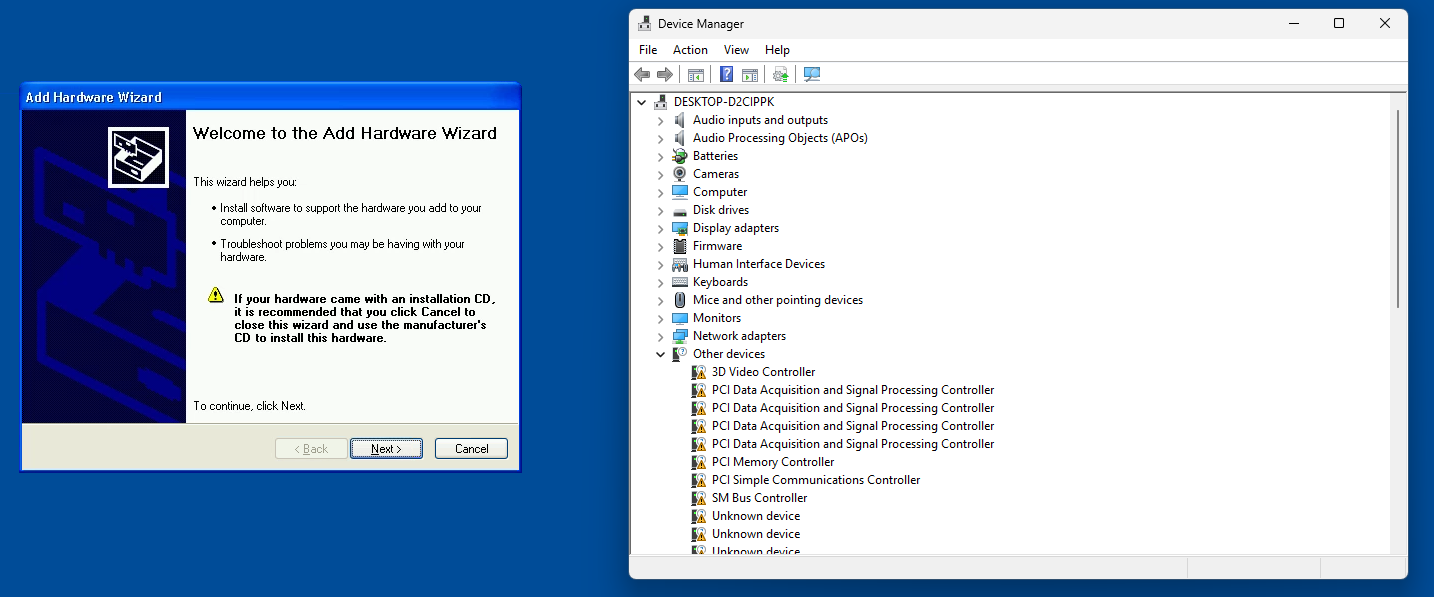Select the SM Bus Controller device
Viewport: 1434px width, 597px height.
coord(759,498)
